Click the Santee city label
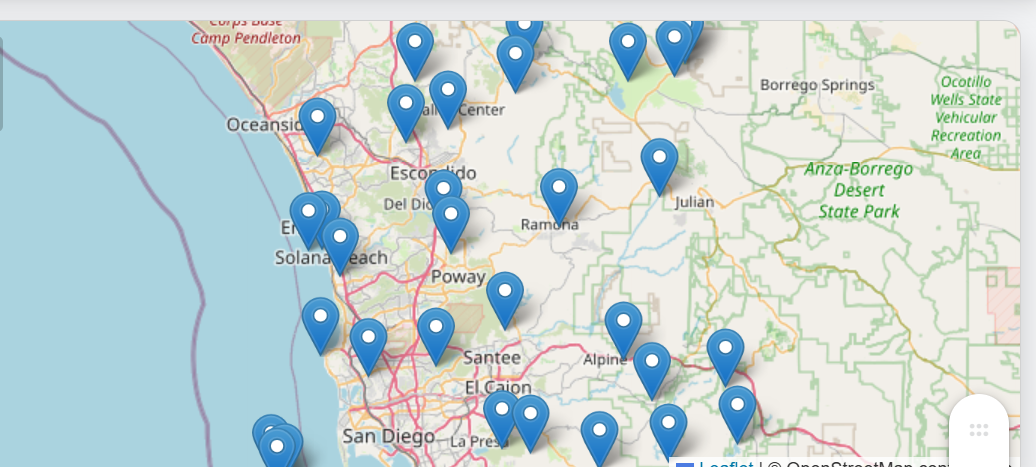This screenshot has height=467, width=1036. click(492, 358)
